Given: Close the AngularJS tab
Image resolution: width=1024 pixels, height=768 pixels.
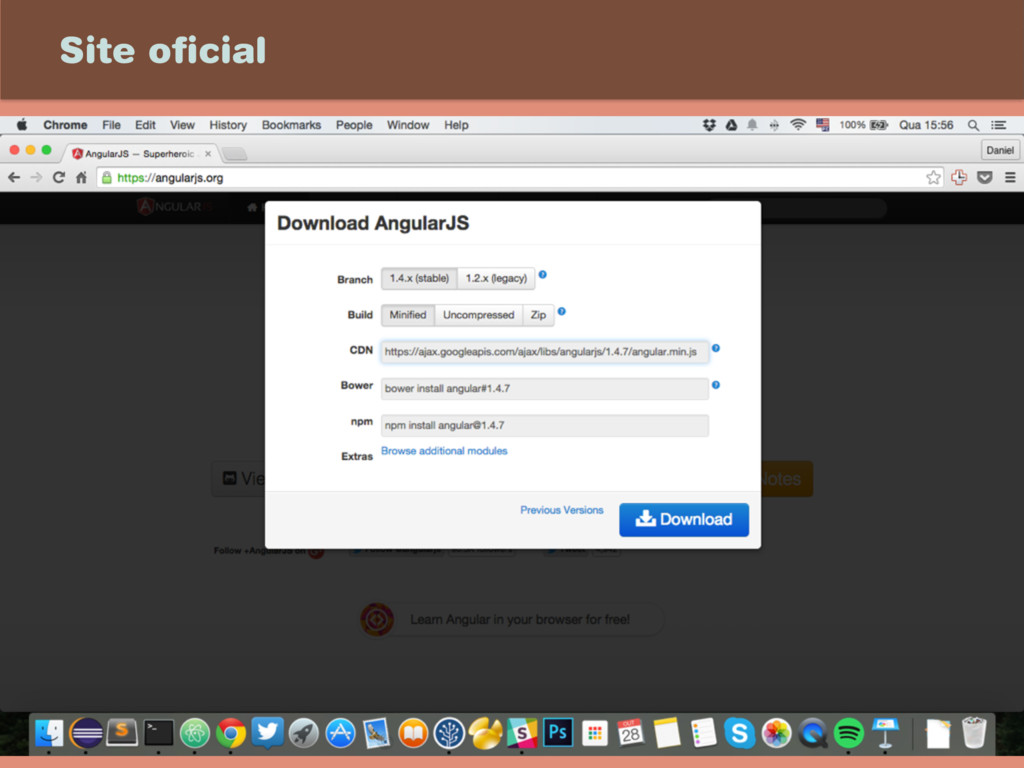Looking at the screenshot, I should (208, 154).
